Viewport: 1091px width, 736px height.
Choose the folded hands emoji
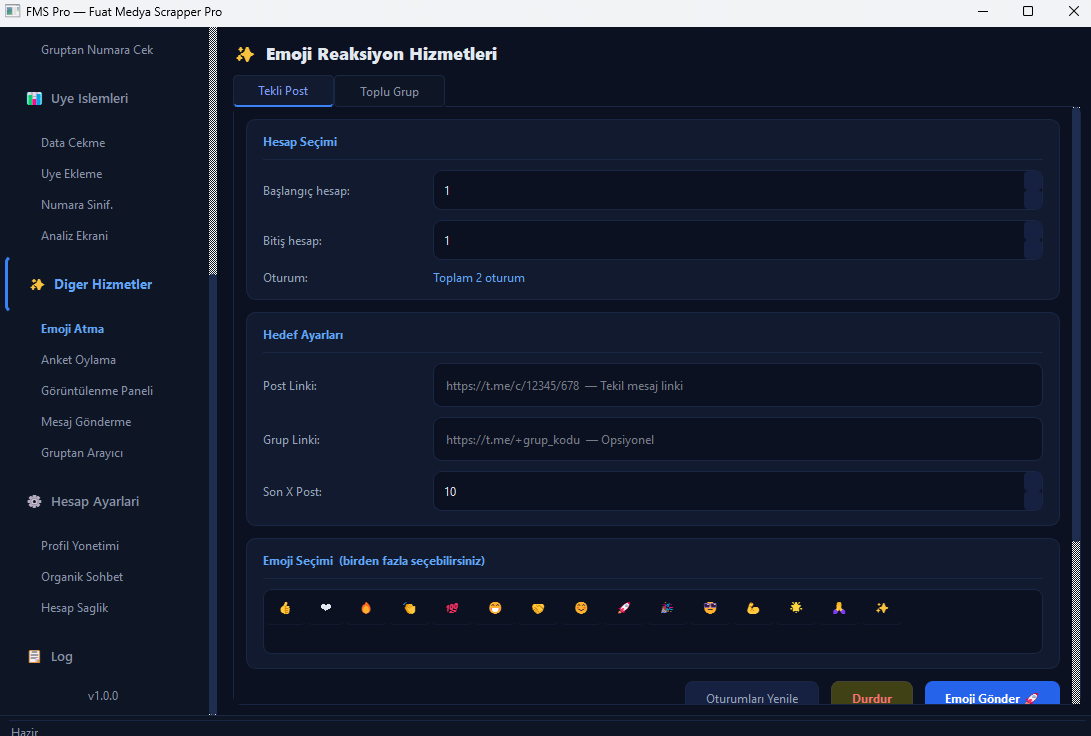point(839,608)
